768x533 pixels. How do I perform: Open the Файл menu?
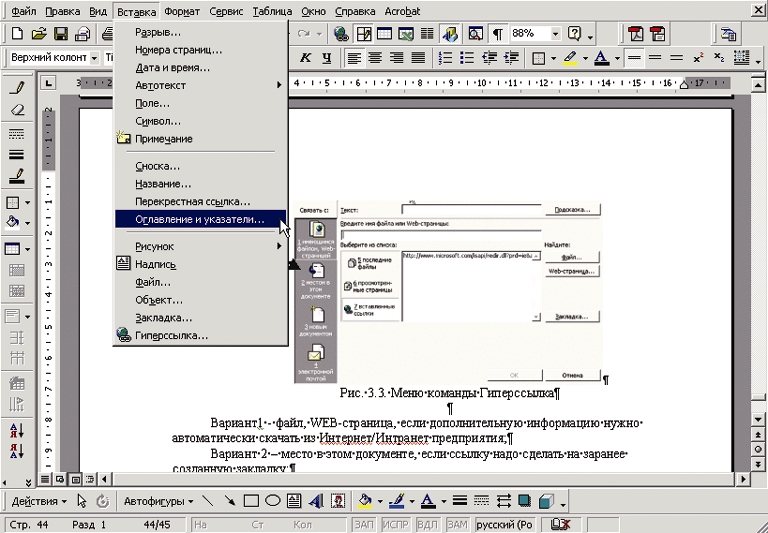click(24, 11)
